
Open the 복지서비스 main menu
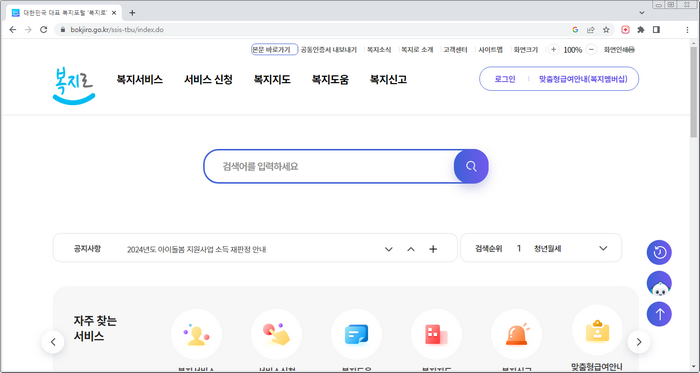(x=140, y=80)
